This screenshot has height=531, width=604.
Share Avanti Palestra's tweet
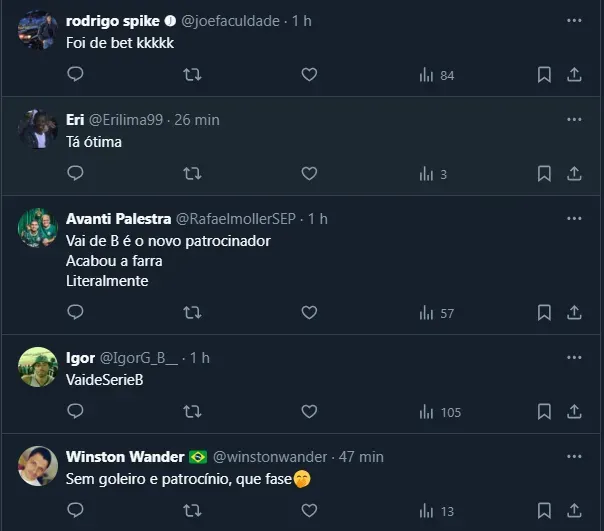(x=575, y=313)
